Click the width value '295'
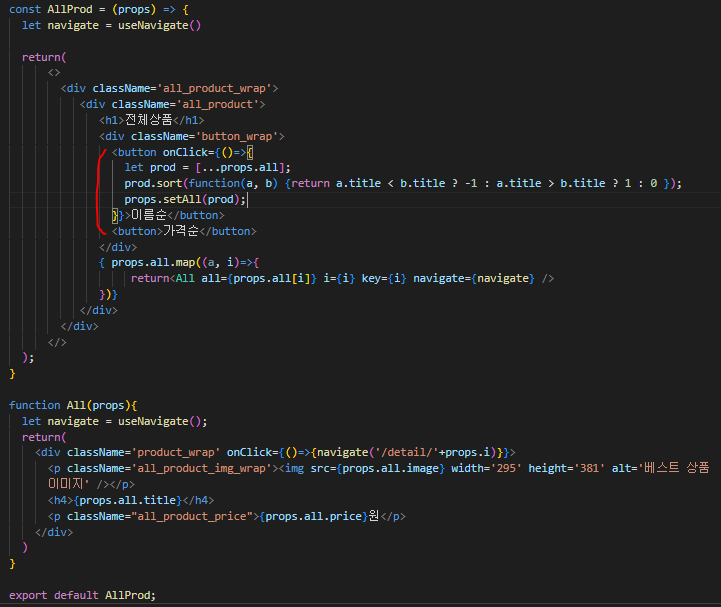The height and width of the screenshot is (607, 721). 506,468
